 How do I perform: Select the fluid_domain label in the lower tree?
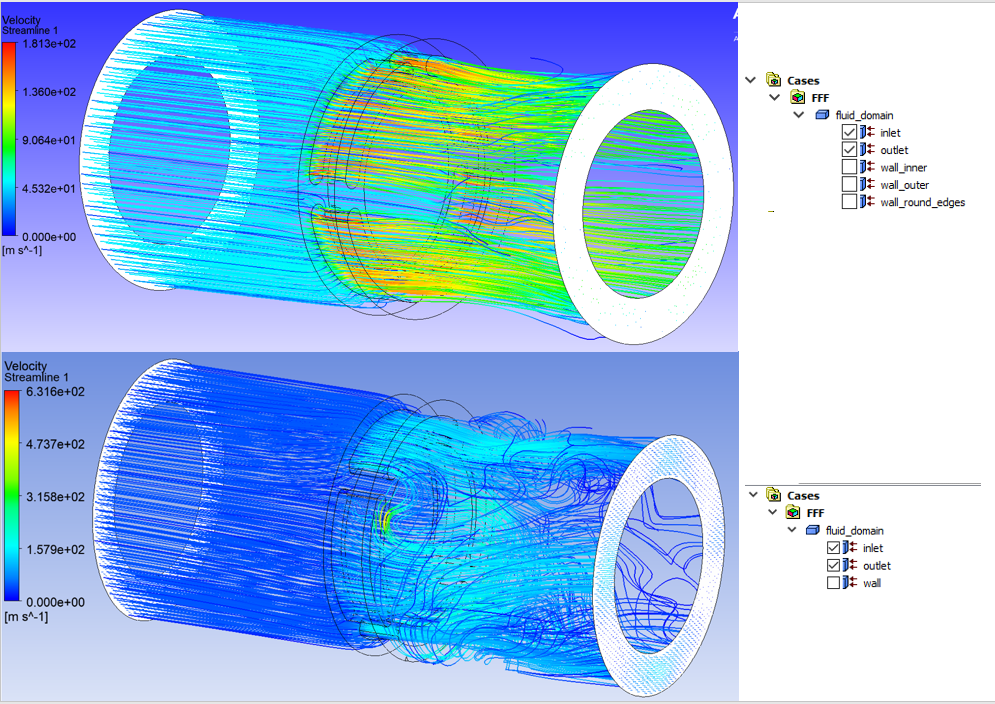click(854, 530)
